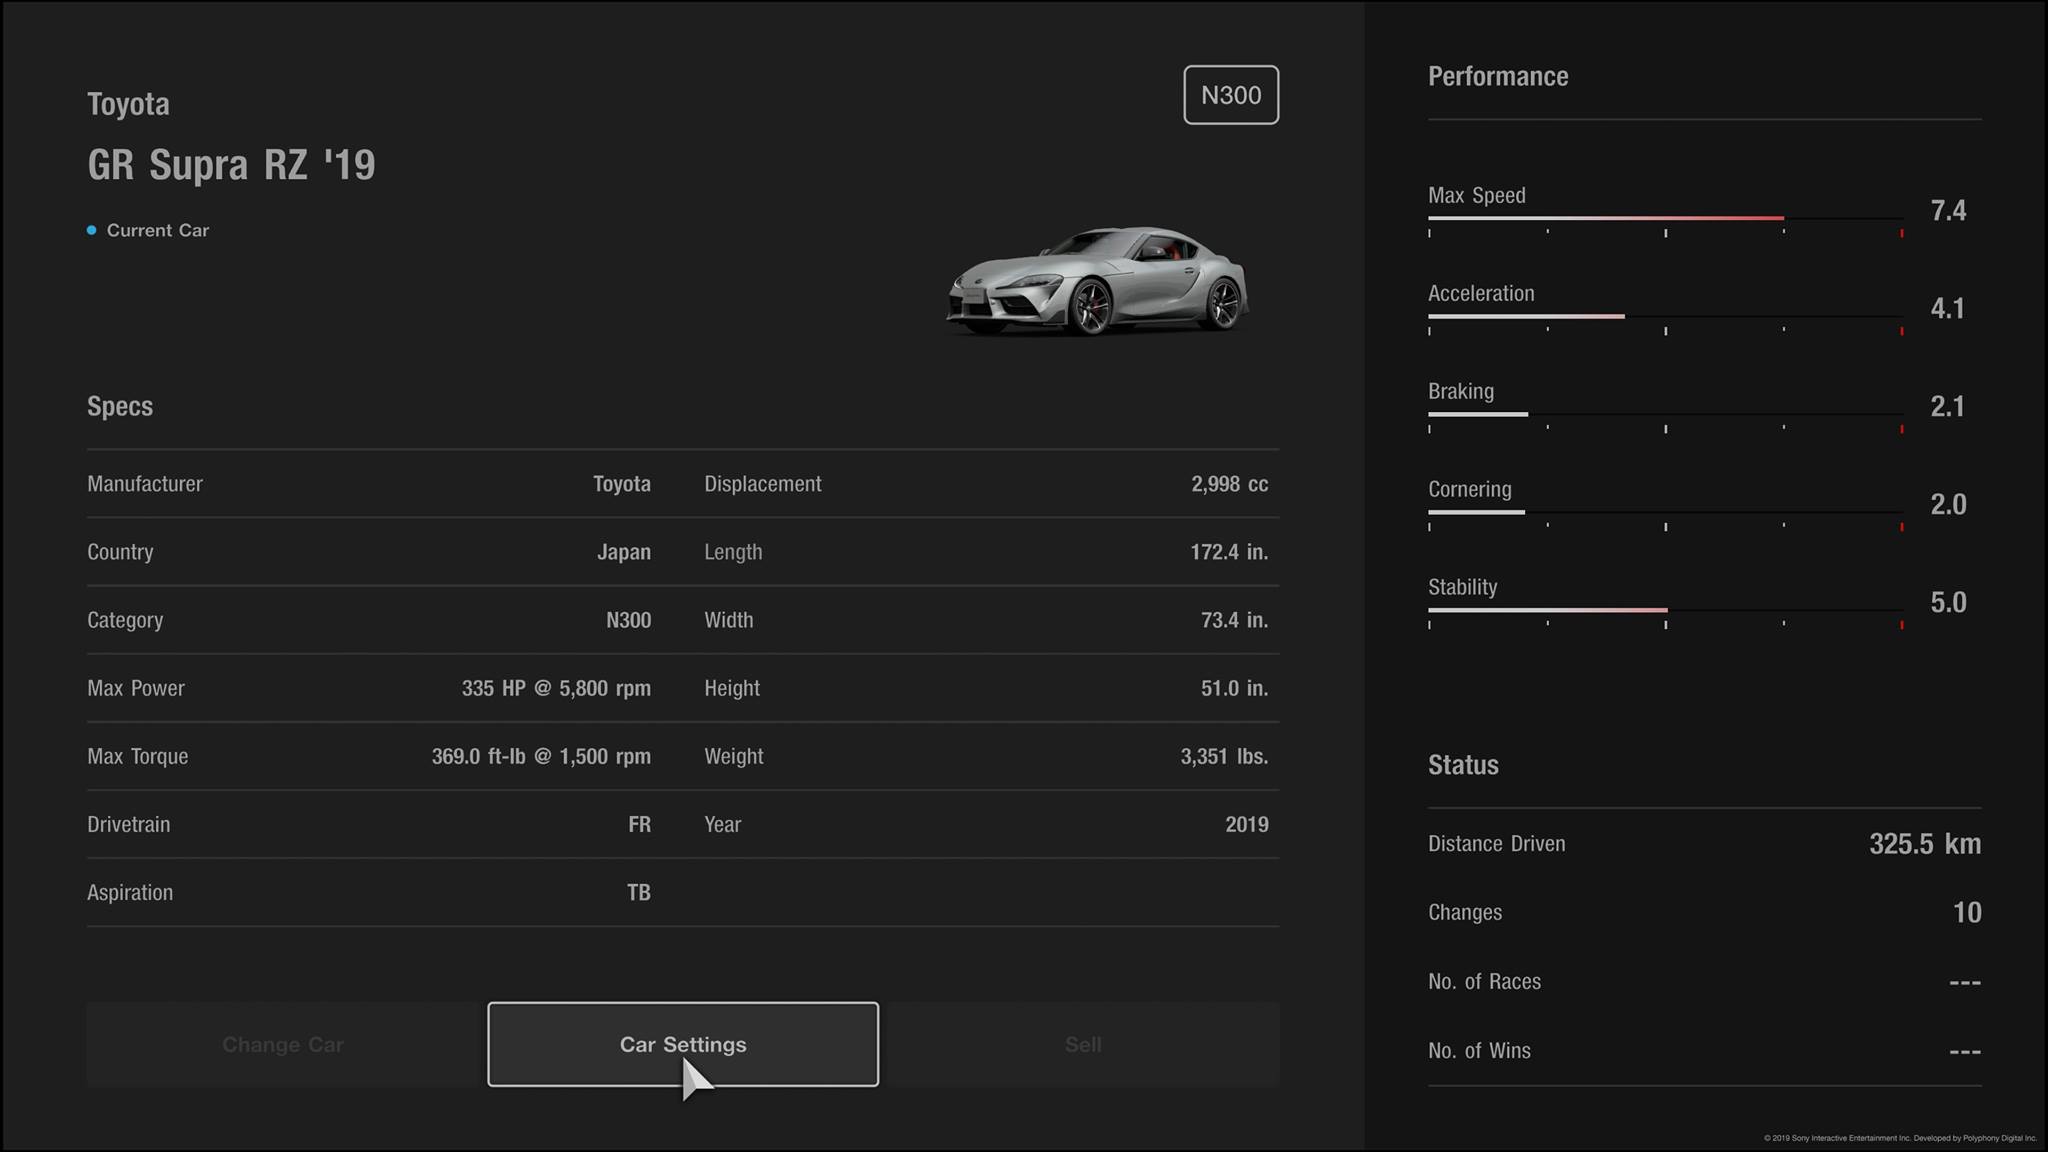The height and width of the screenshot is (1152, 2048).
Task: Select the Max Torque spec row
Action: 369,756
